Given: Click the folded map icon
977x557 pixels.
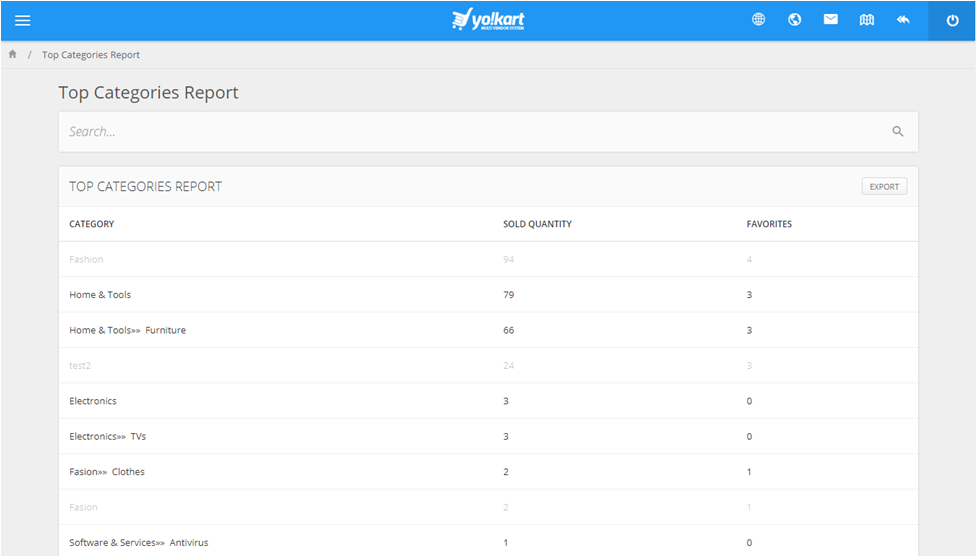Looking at the screenshot, I should [x=867, y=20].
